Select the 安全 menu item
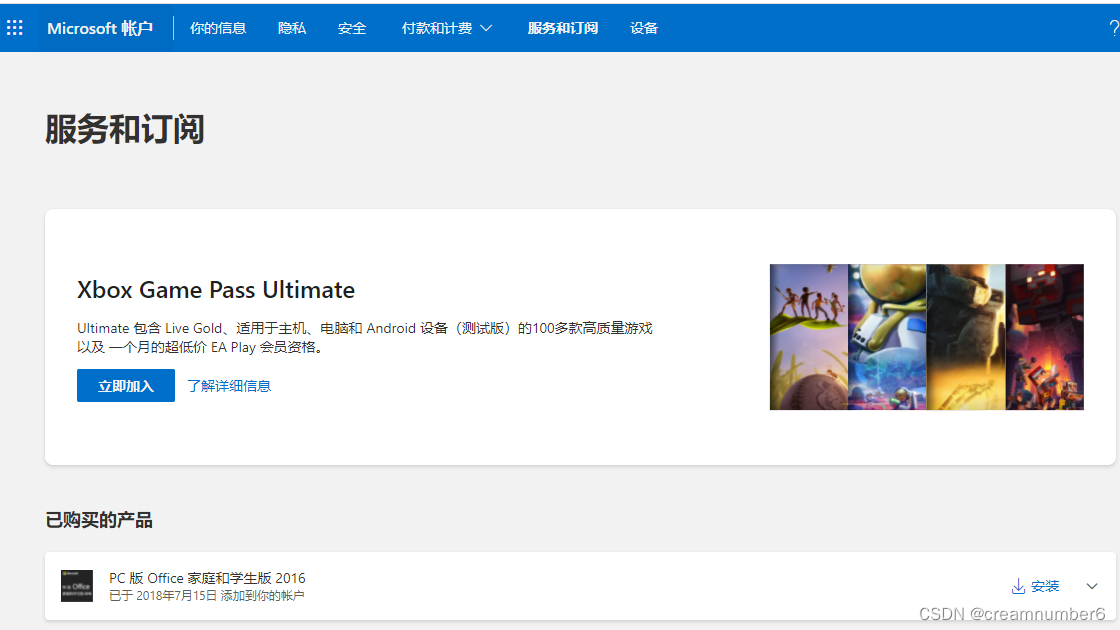Viewport: 1120px width, 630px height. coord(351,28)
